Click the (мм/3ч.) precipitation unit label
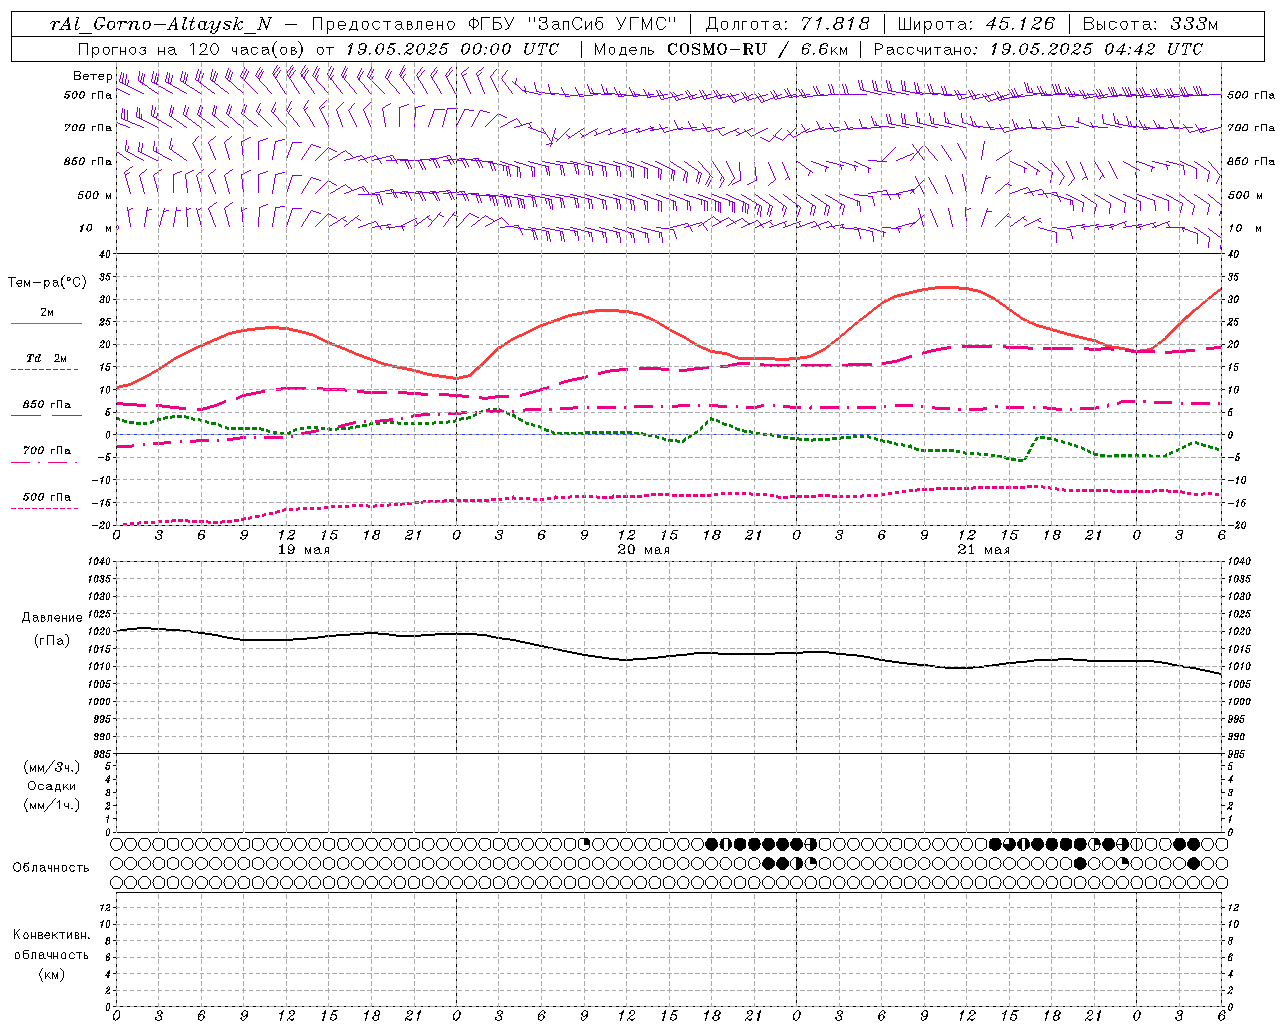1280x1024 pixels. [x=52, y=767]
